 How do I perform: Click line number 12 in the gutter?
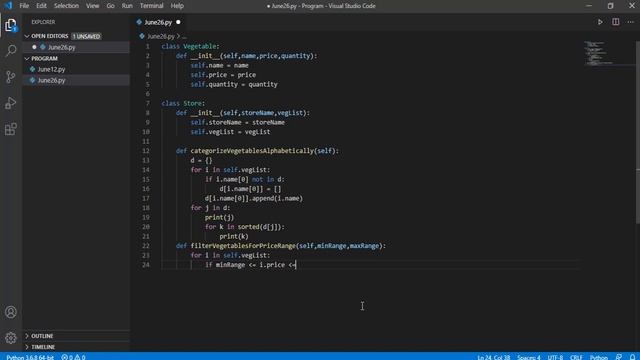pos(146,151)
